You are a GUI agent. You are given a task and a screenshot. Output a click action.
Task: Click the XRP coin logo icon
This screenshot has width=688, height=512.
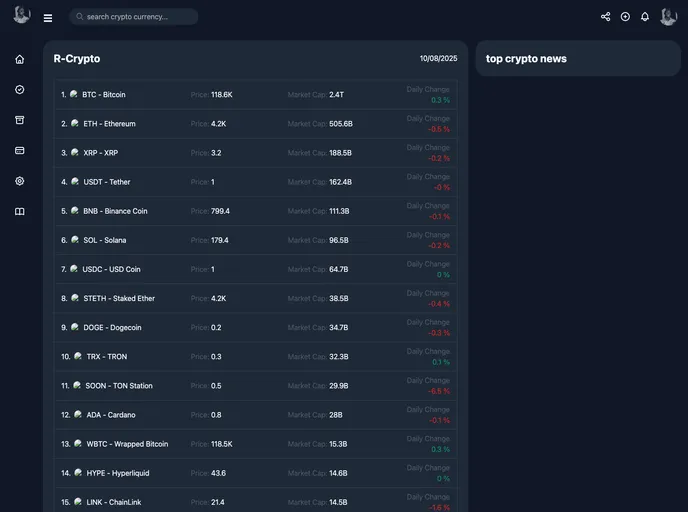pos(75,152)
